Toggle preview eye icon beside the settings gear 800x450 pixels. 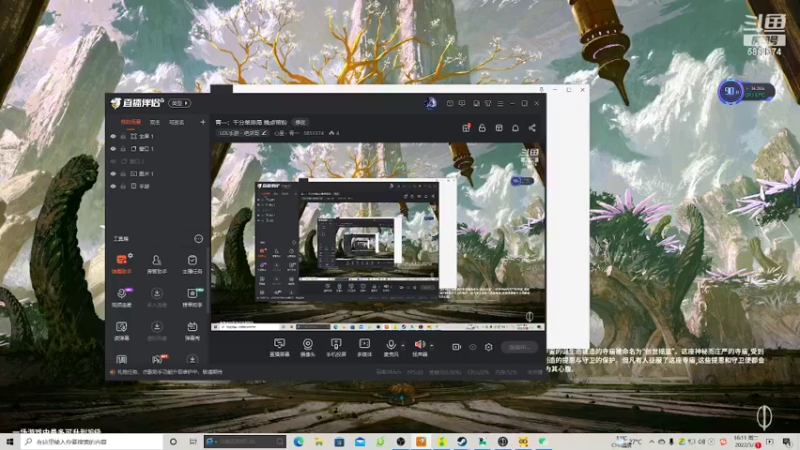click(472, 347)
